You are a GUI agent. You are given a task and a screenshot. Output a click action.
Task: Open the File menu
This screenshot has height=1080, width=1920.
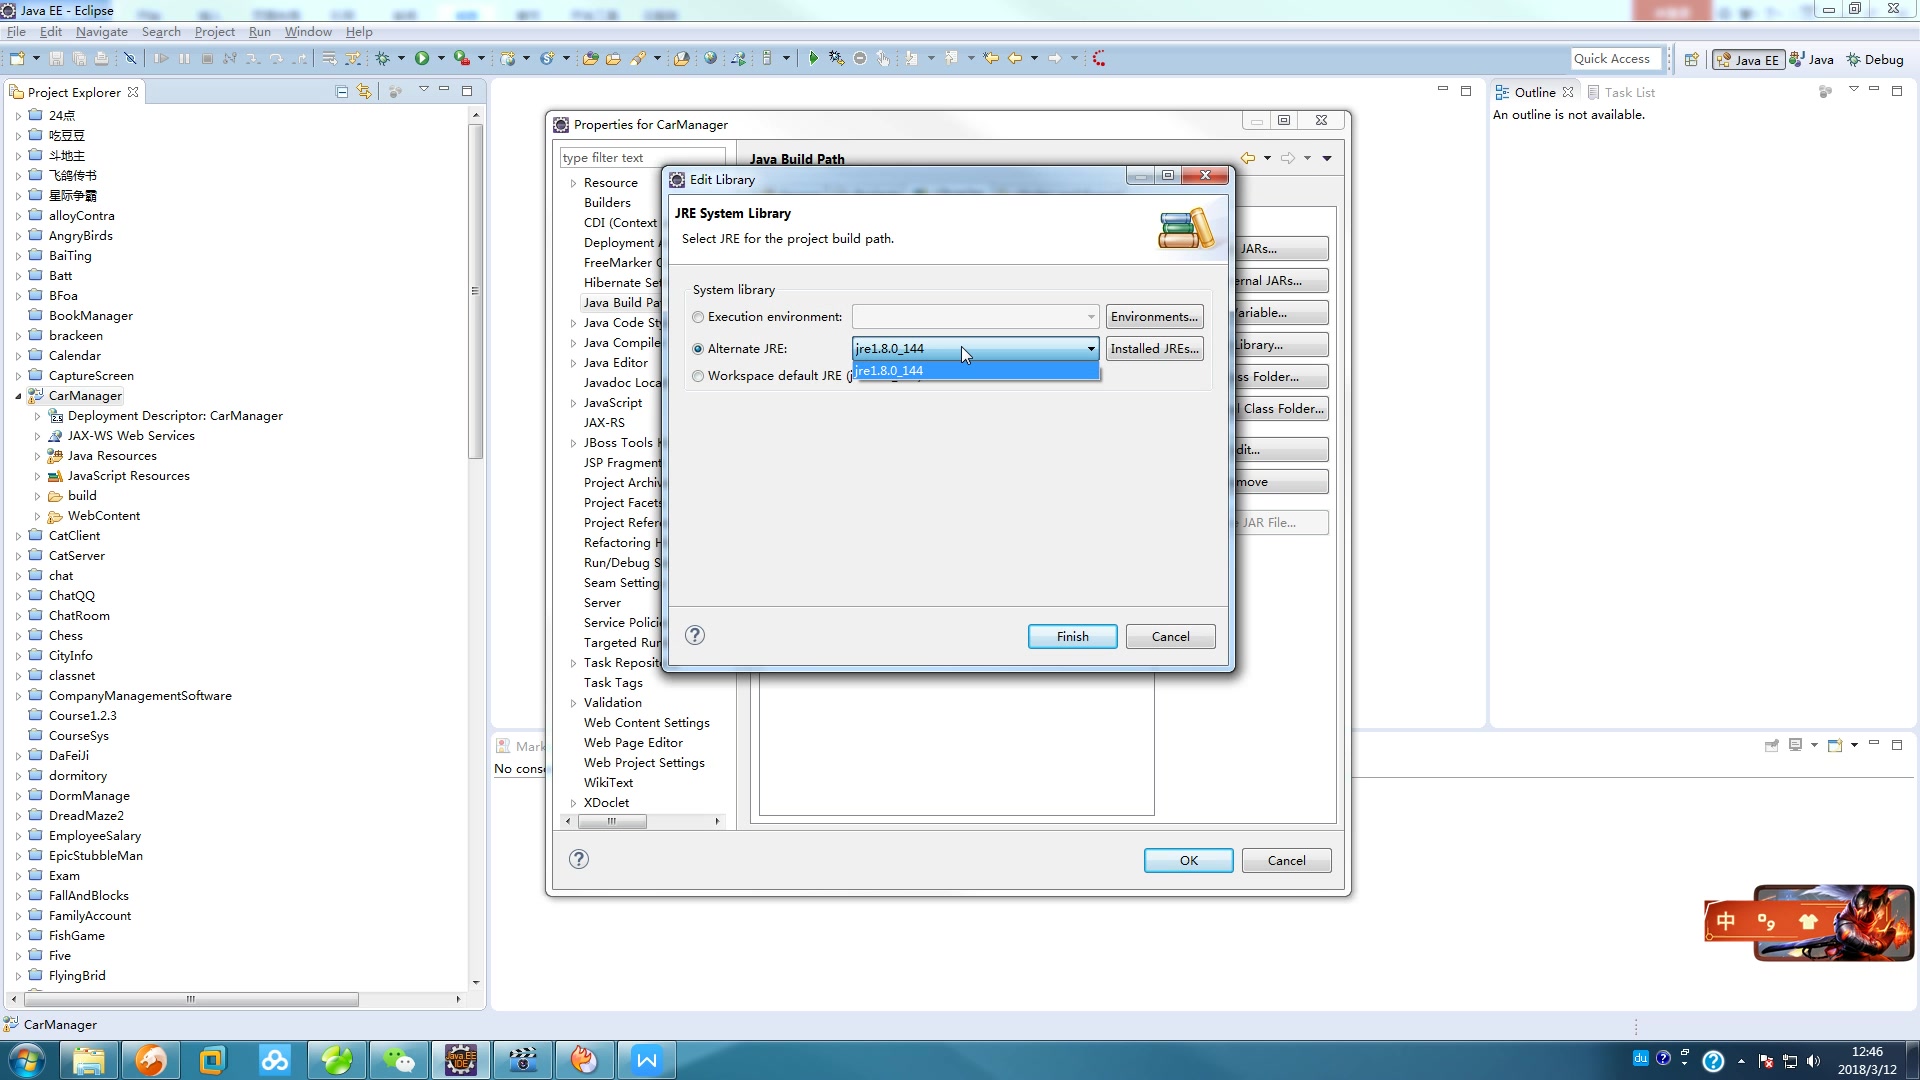[x=16, y=32]
